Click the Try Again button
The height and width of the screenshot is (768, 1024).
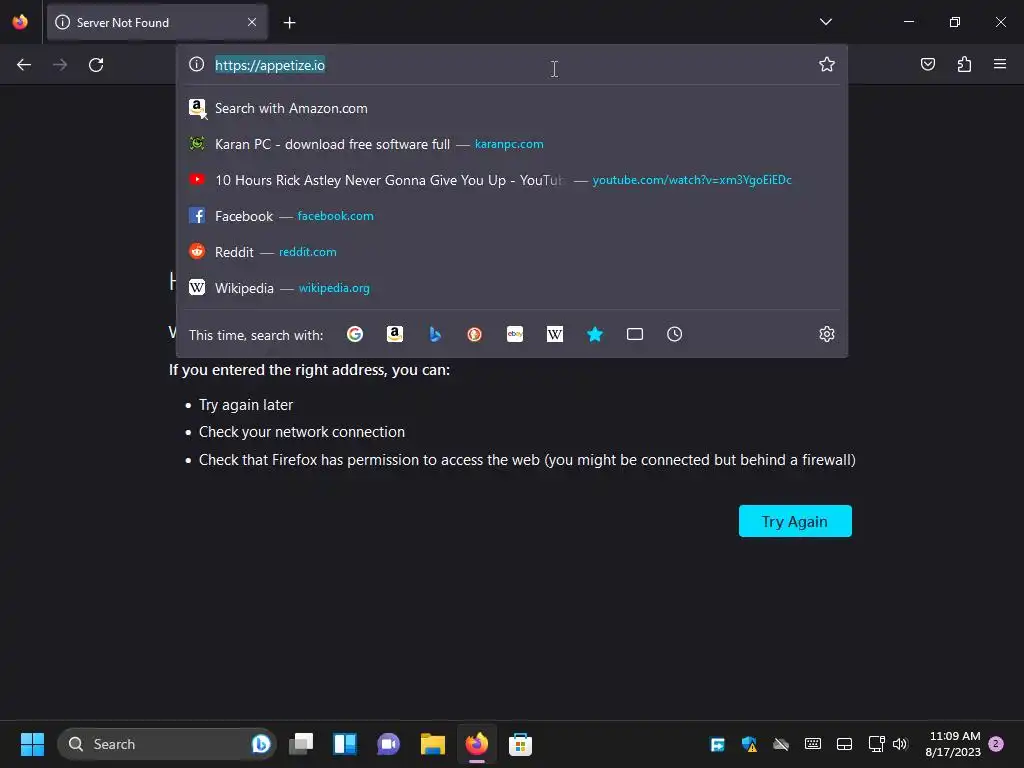[x=795, y=521]
